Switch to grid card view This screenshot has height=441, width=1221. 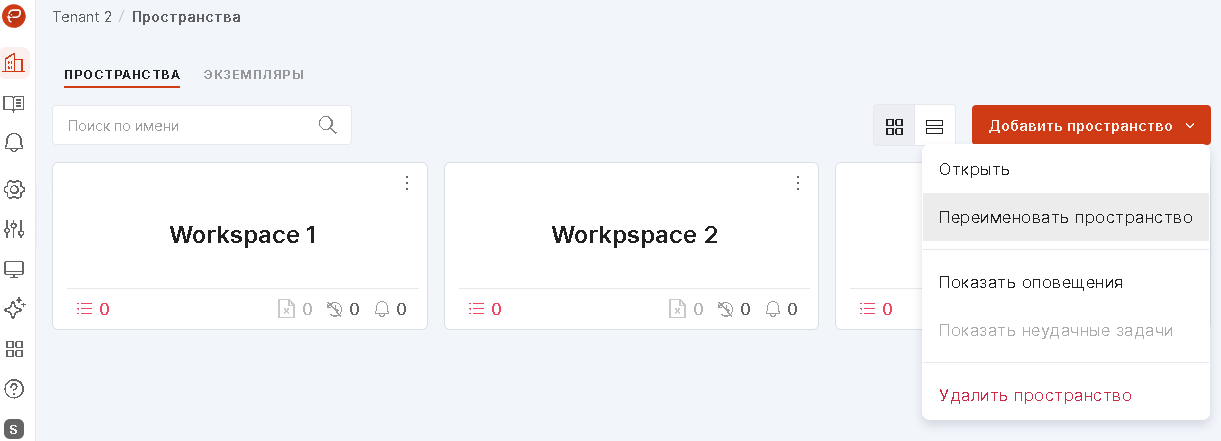coord(894,126)
